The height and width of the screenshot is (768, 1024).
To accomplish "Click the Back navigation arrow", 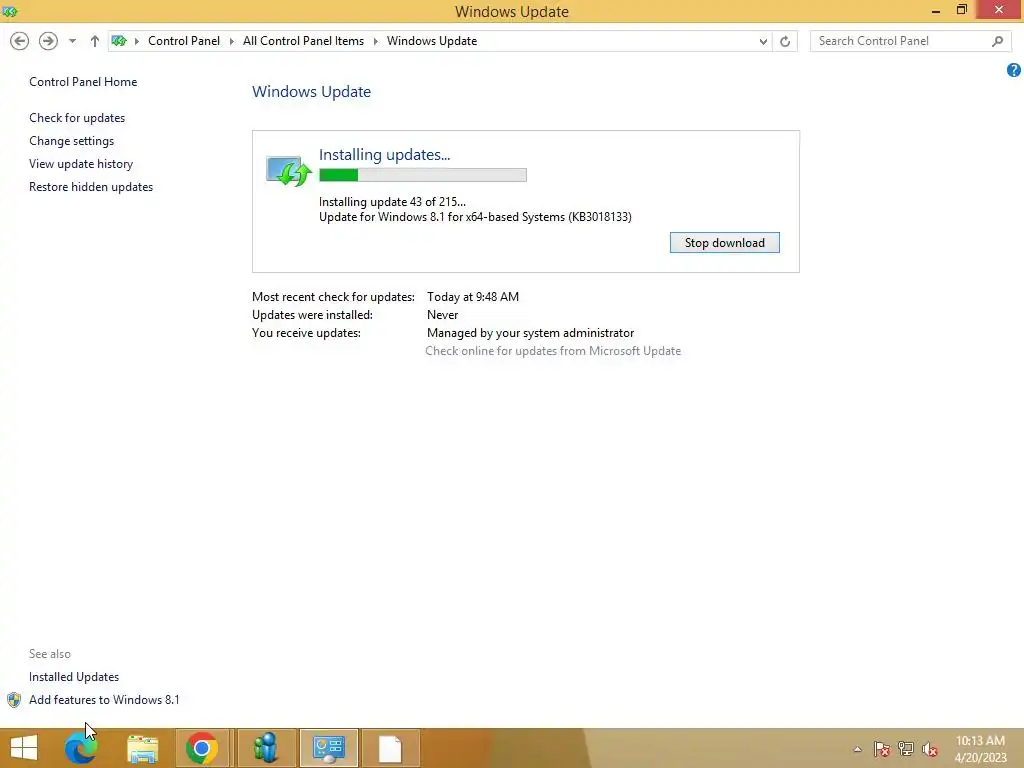I will point(20,41).
